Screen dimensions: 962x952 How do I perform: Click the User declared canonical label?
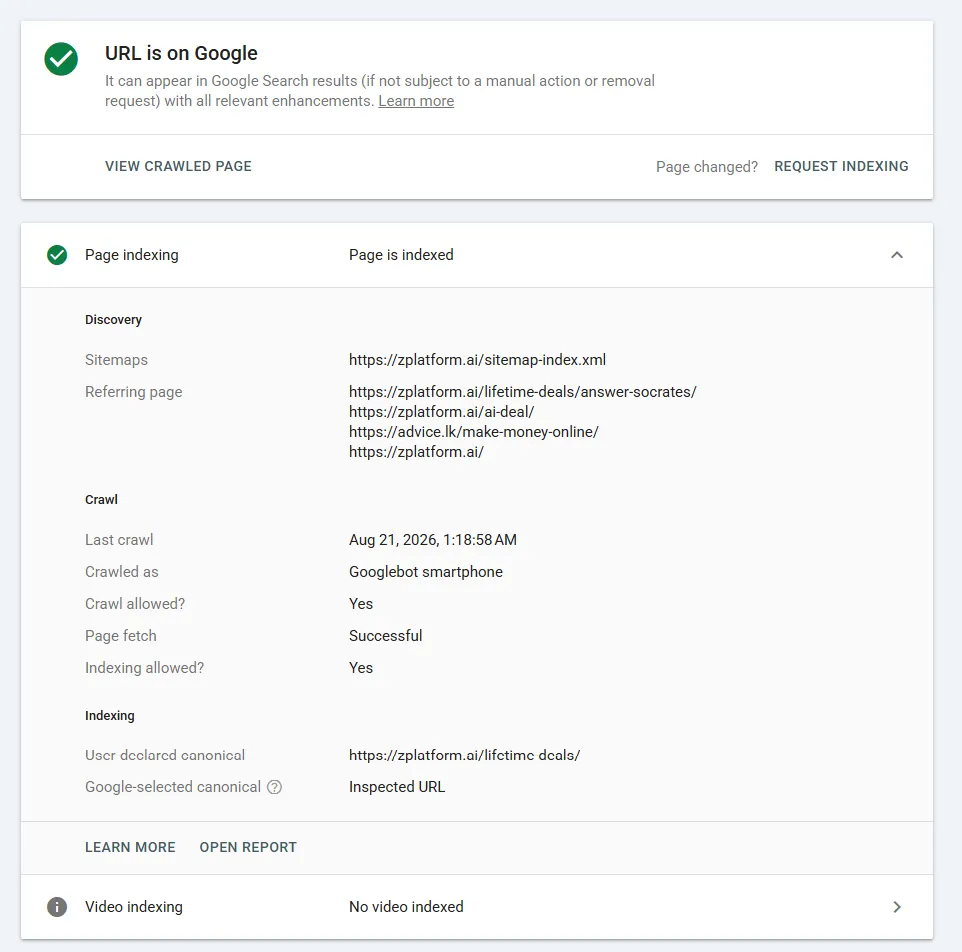click(x=165, y=755)
